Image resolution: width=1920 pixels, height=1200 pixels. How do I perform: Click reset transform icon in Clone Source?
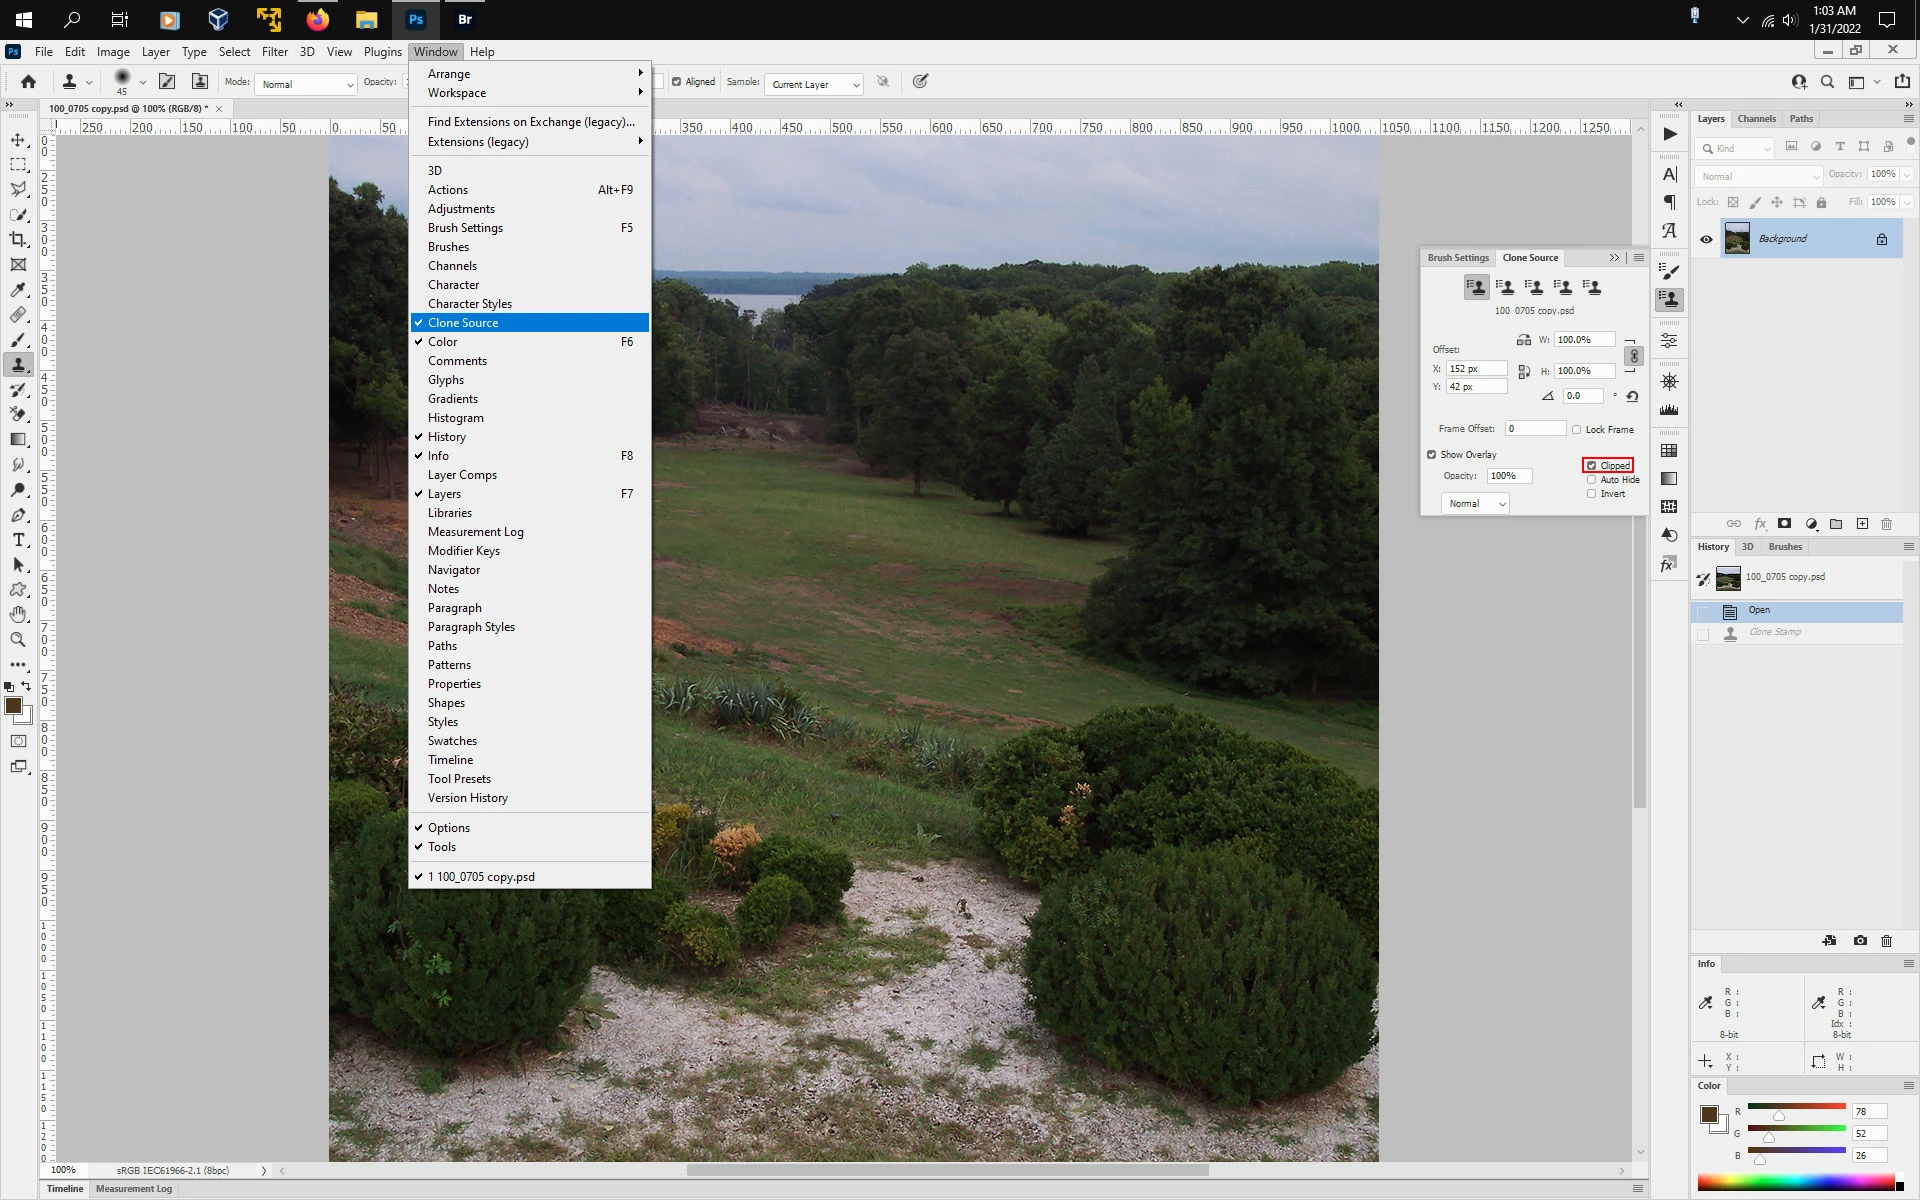pyautogui.click(x=1632, y=396)
